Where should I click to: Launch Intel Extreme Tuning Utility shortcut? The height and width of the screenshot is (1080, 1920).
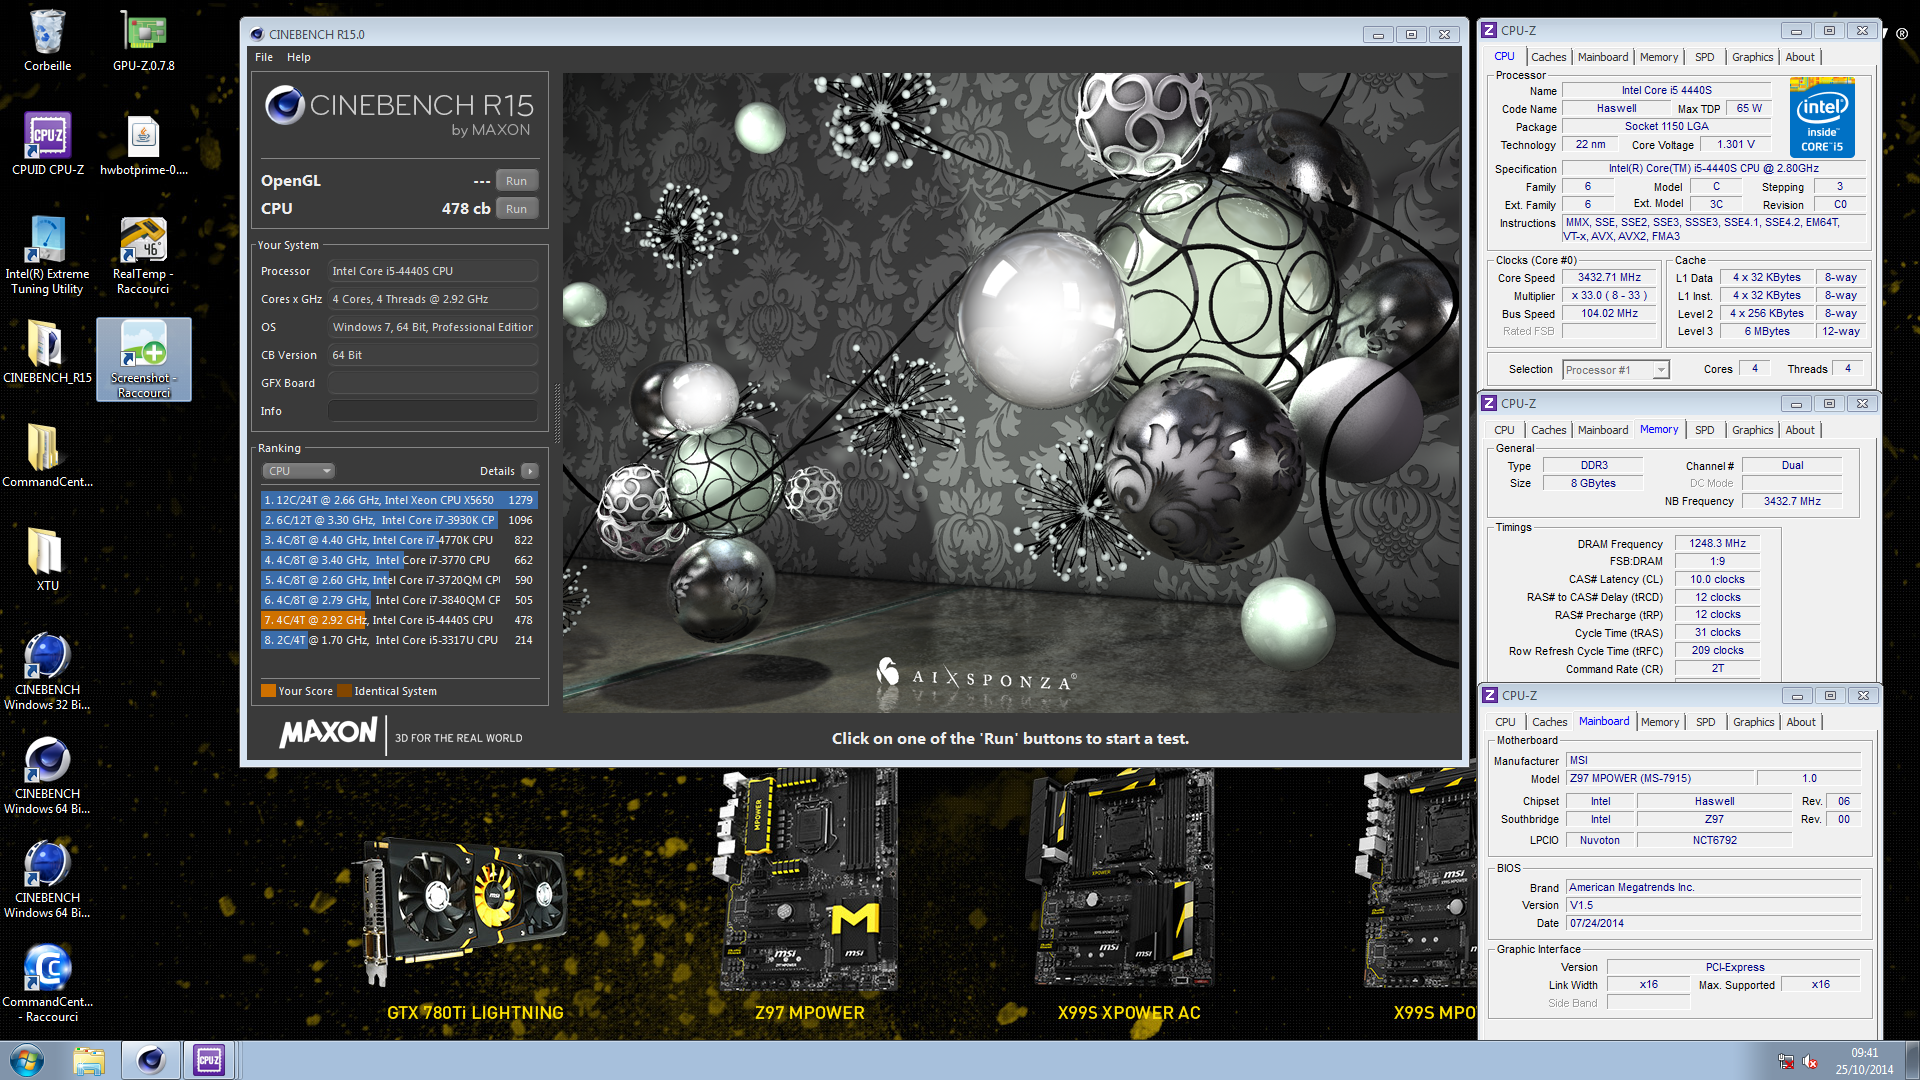(x=47, y=255)
